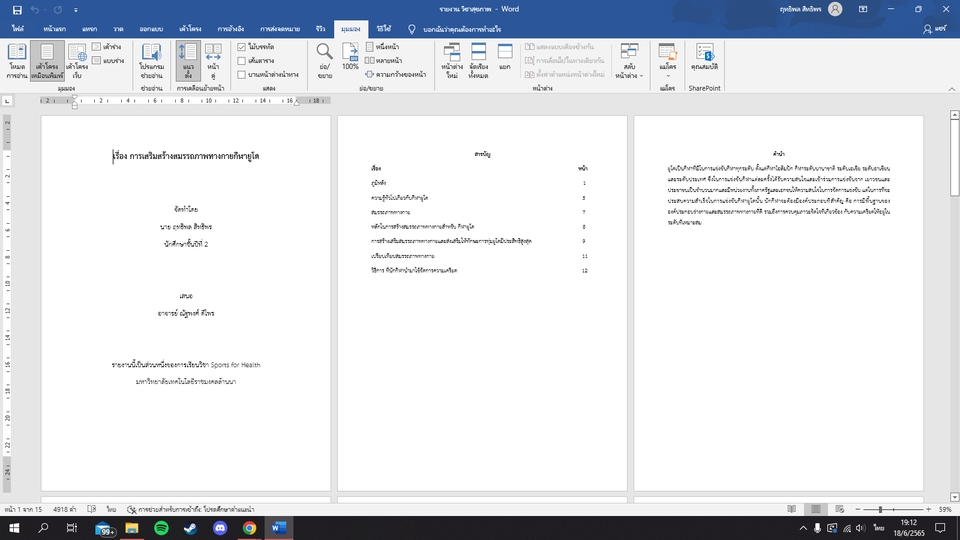Show hidden system tray icons
This screenshot has height=540, width=960.
(803, 528)
